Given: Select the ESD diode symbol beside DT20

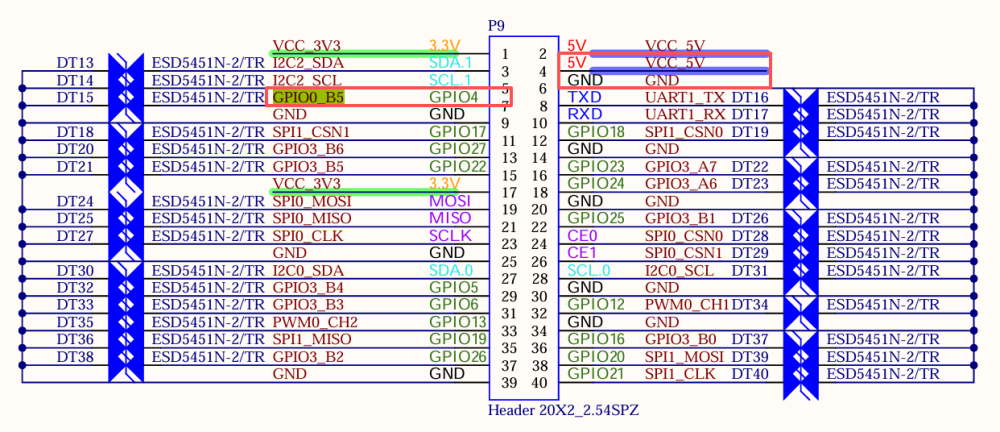Looking at the screenshot, I should [126, 149].
